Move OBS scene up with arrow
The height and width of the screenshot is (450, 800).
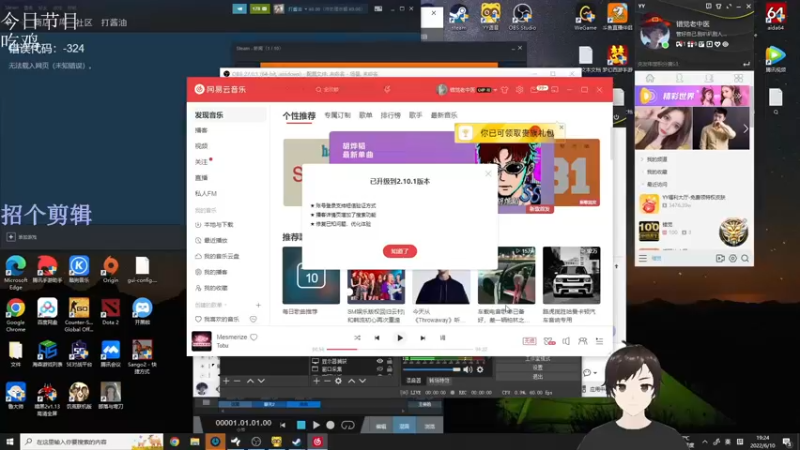(x=250, y=381)
